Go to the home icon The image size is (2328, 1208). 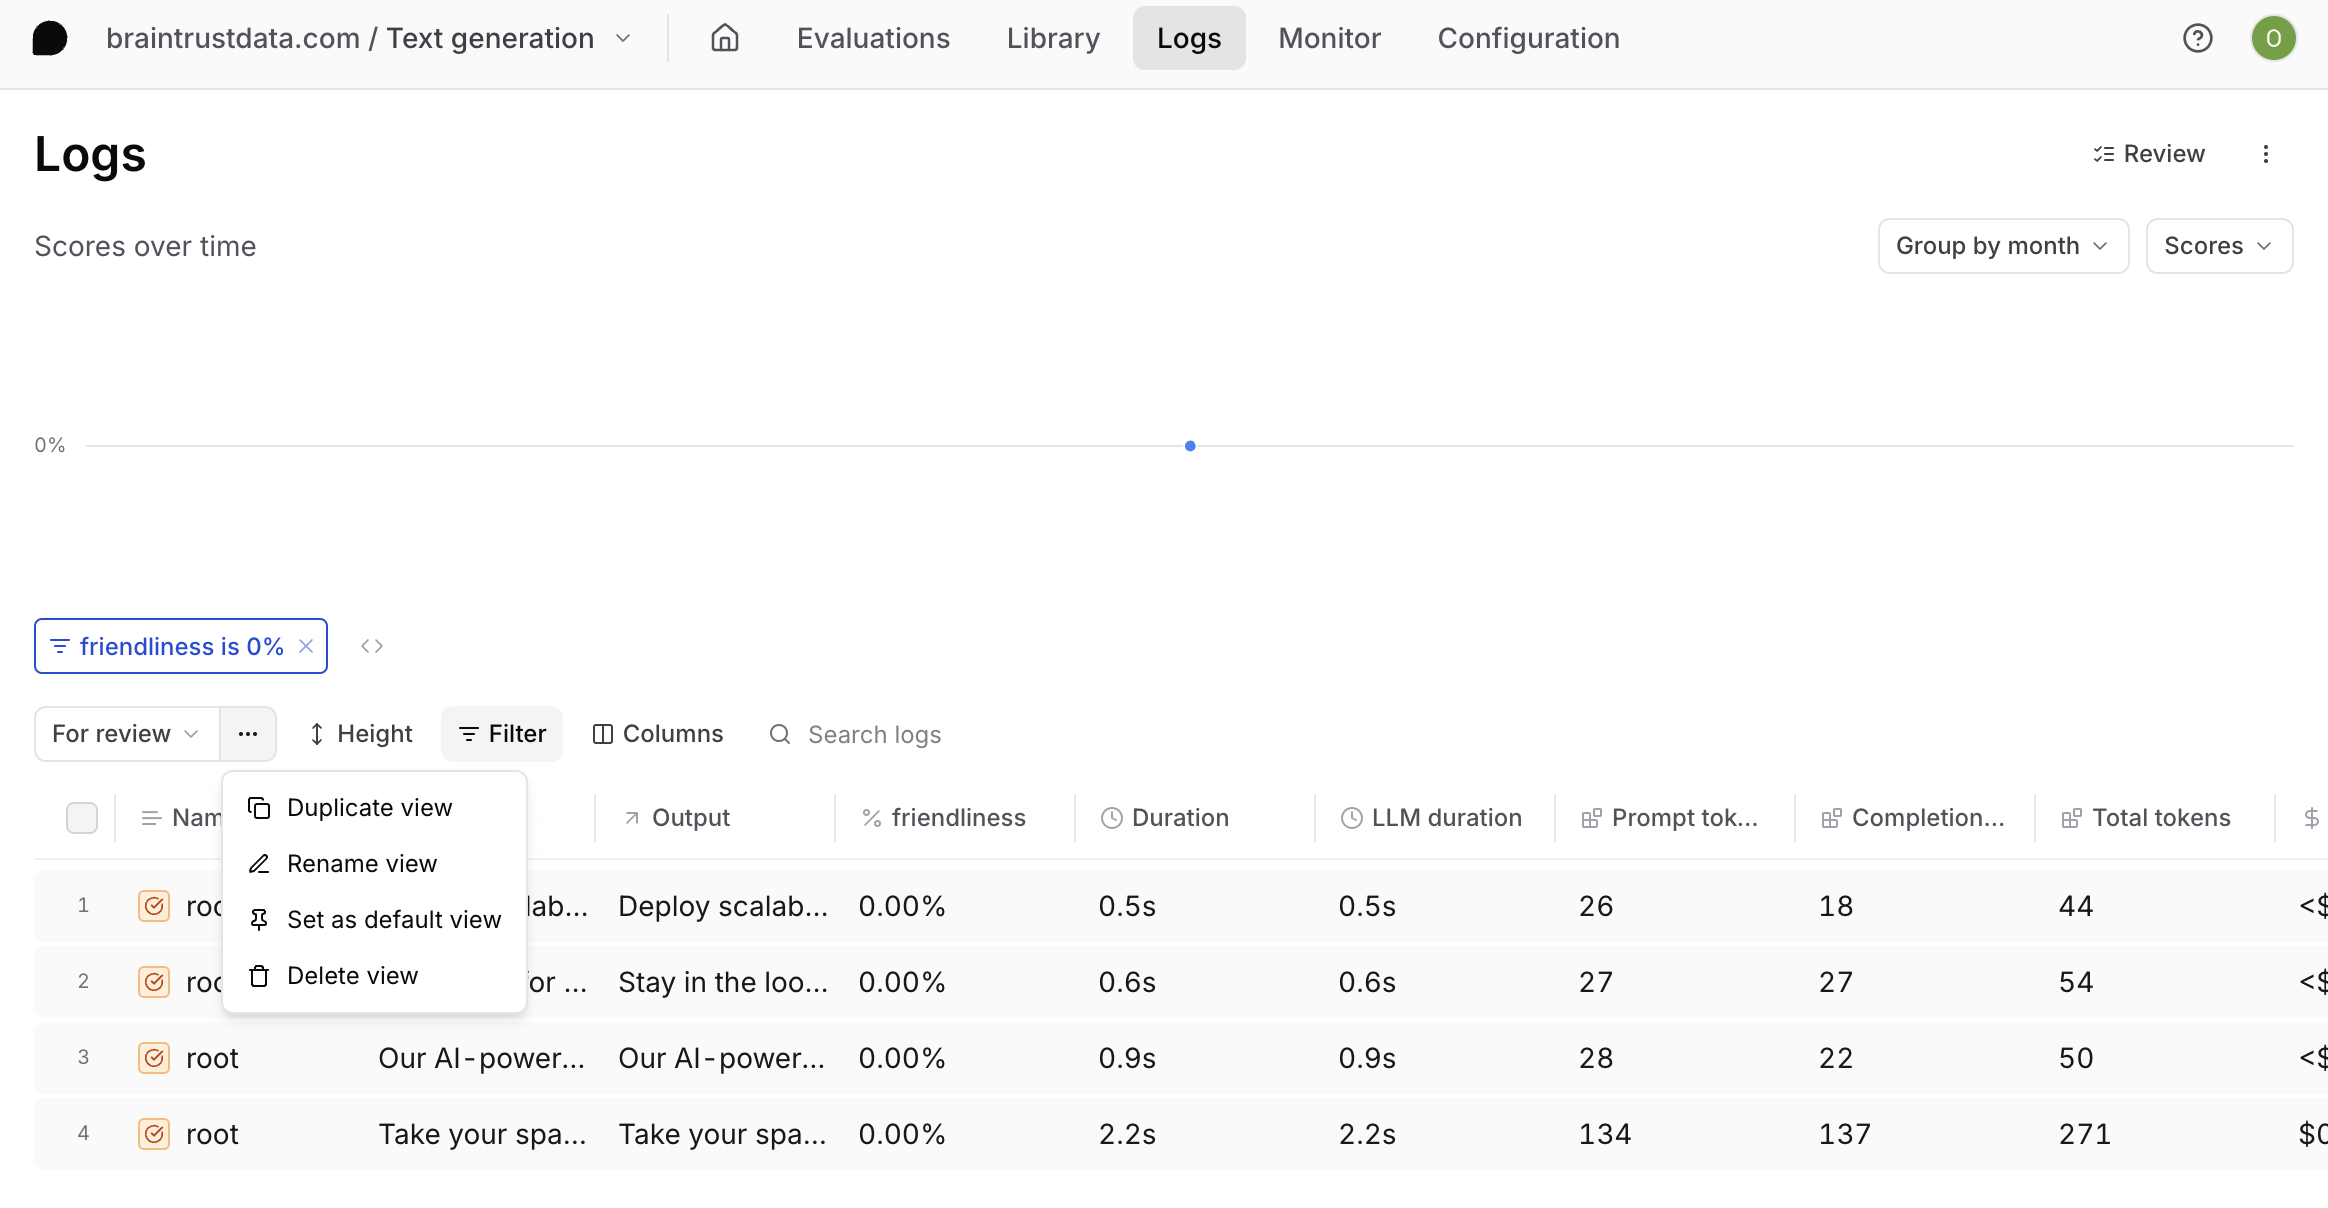coord(724,39)
